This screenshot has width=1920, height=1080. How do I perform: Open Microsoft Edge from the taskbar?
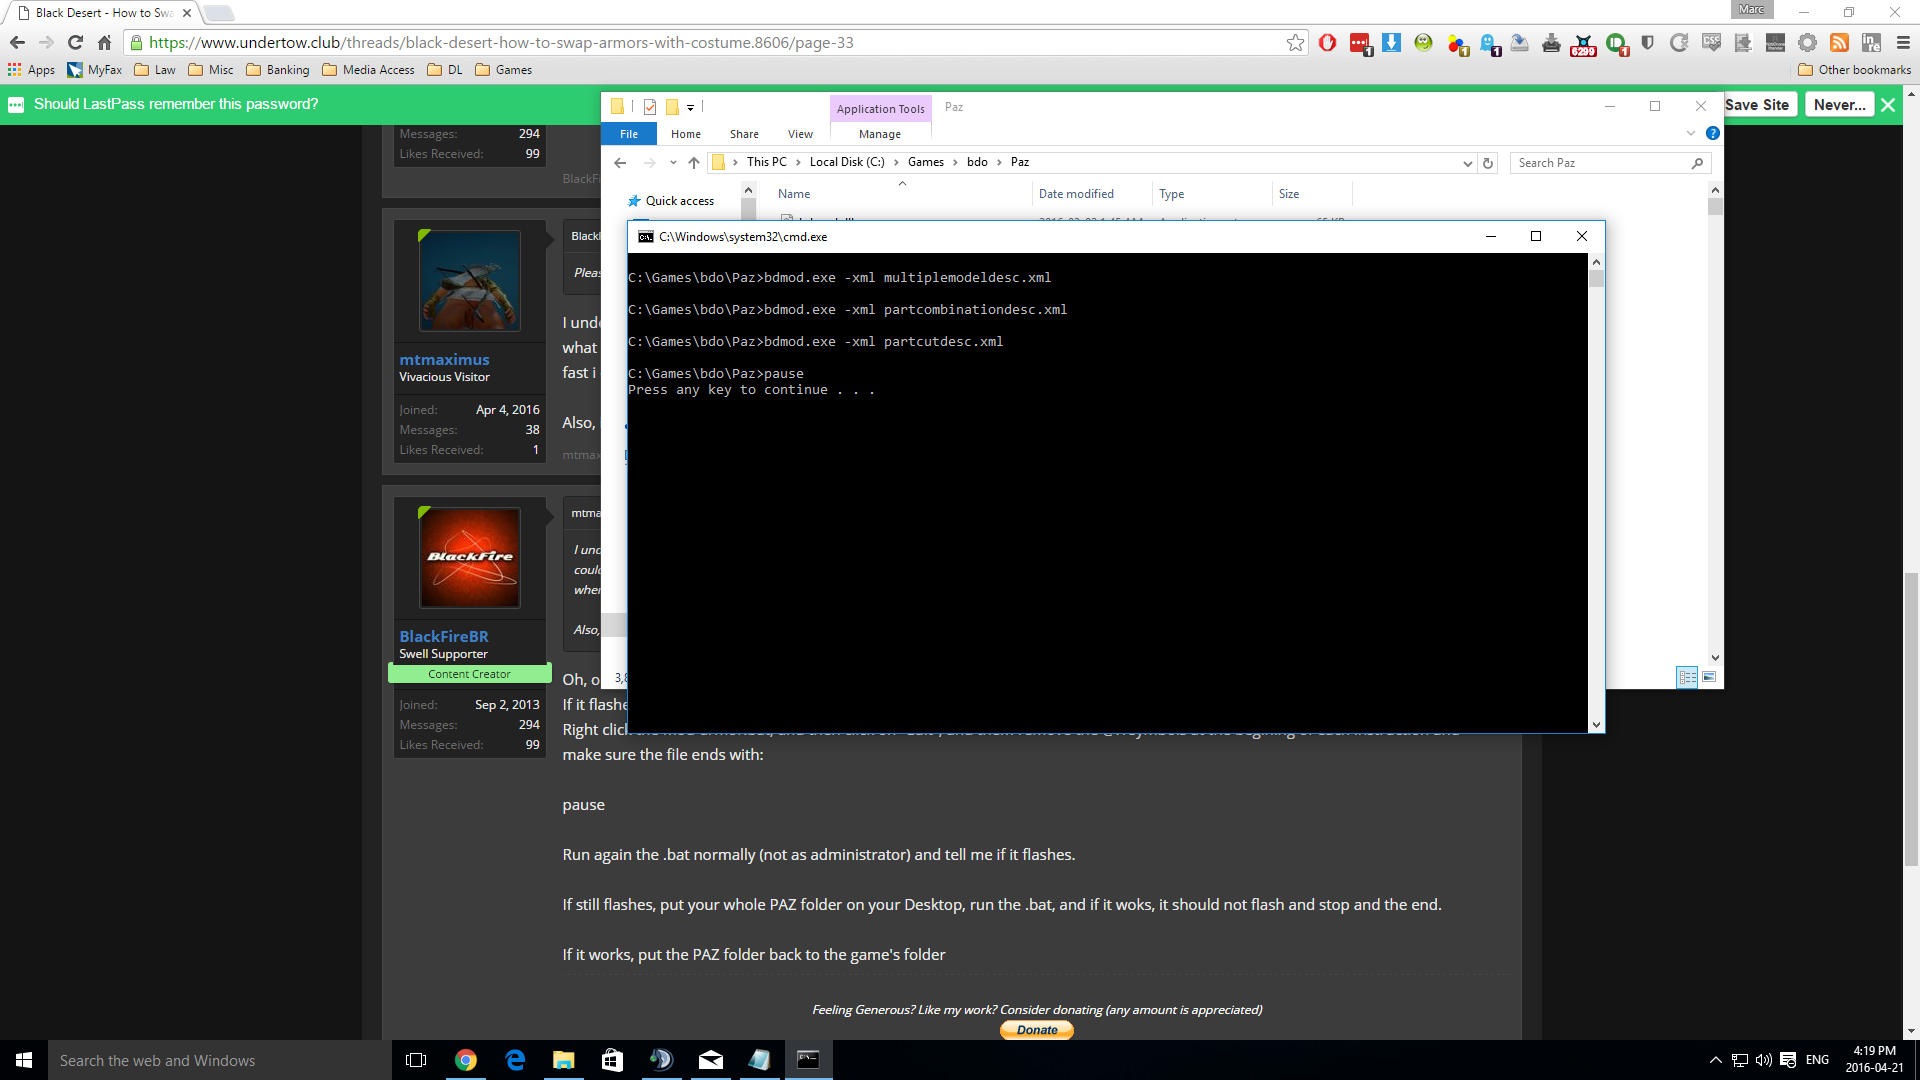(515, 1060)
